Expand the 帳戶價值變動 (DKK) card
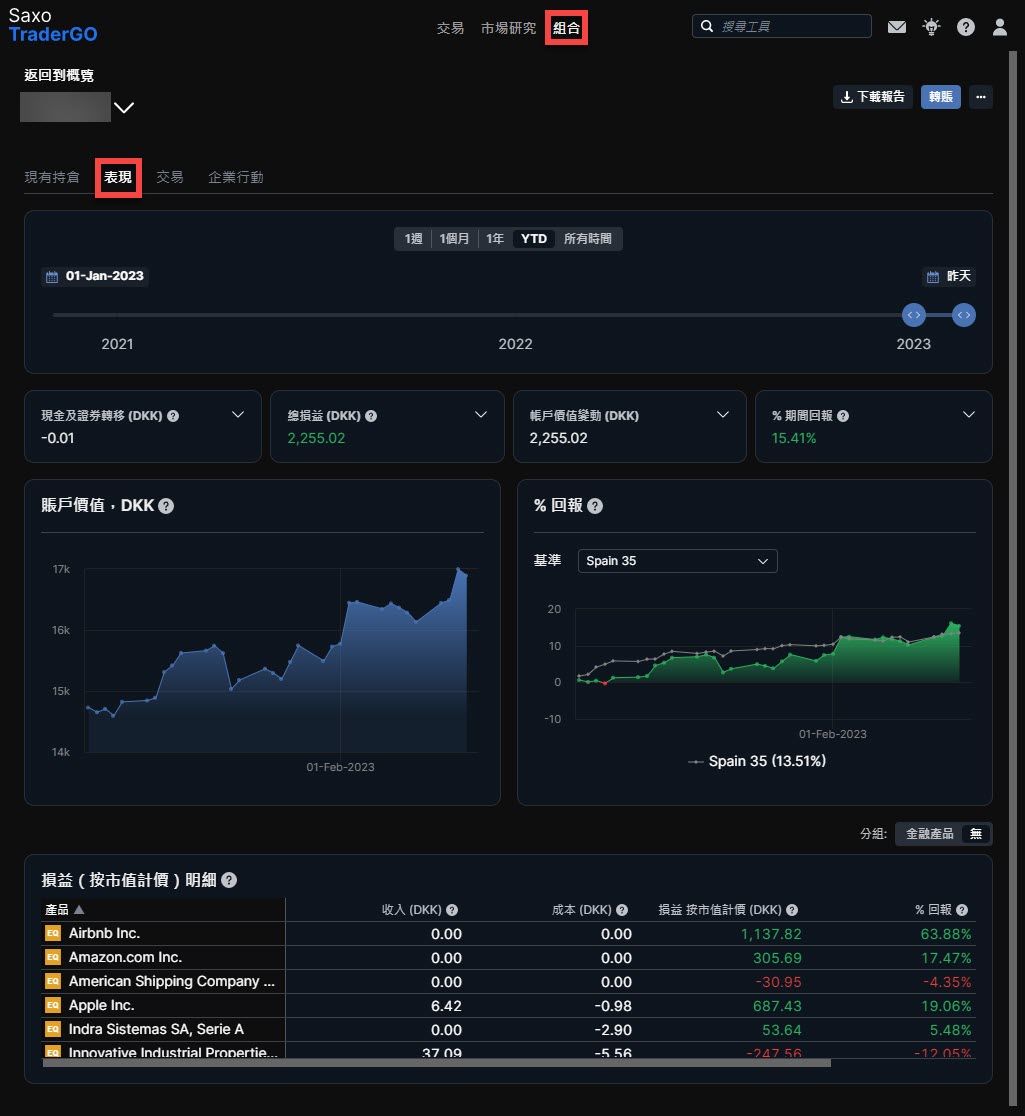1025x1116 pixels. [722, 415]
